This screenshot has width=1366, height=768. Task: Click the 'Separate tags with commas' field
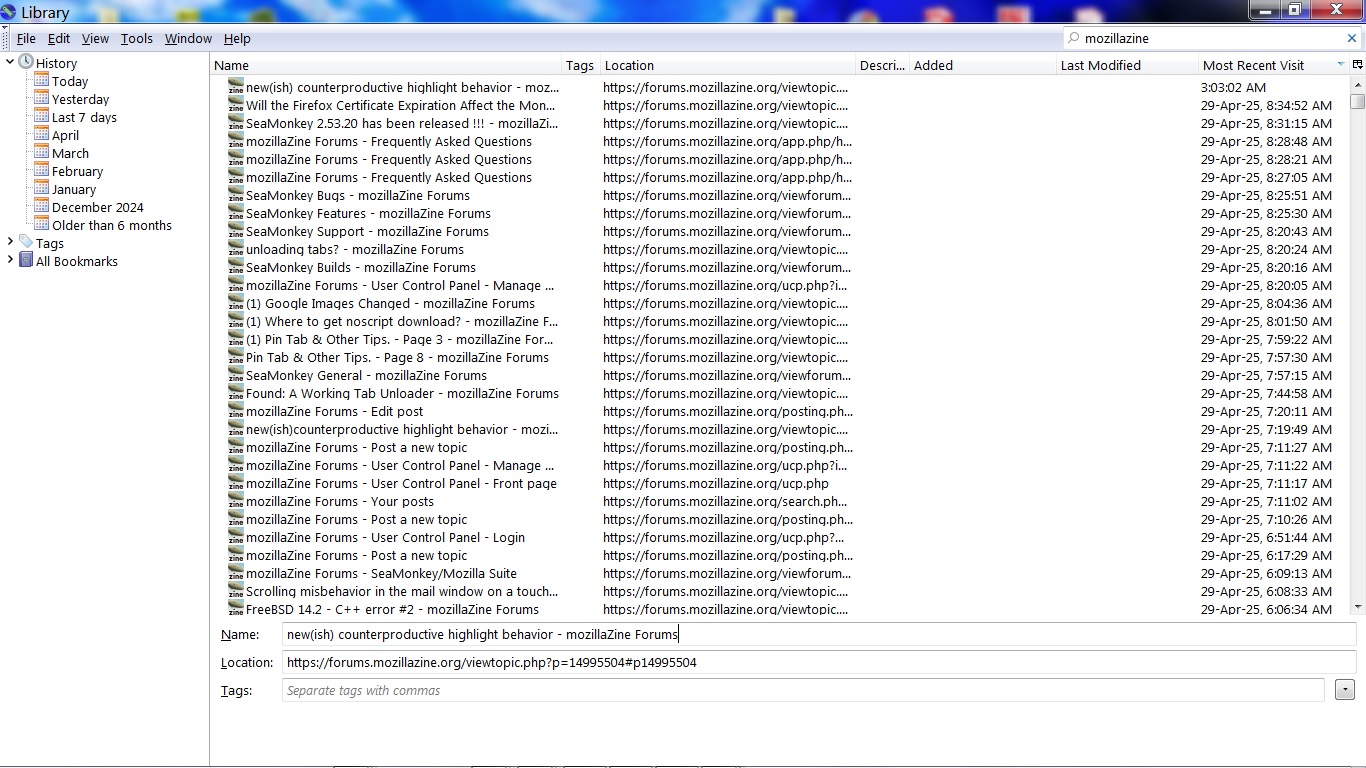(803, 690)
